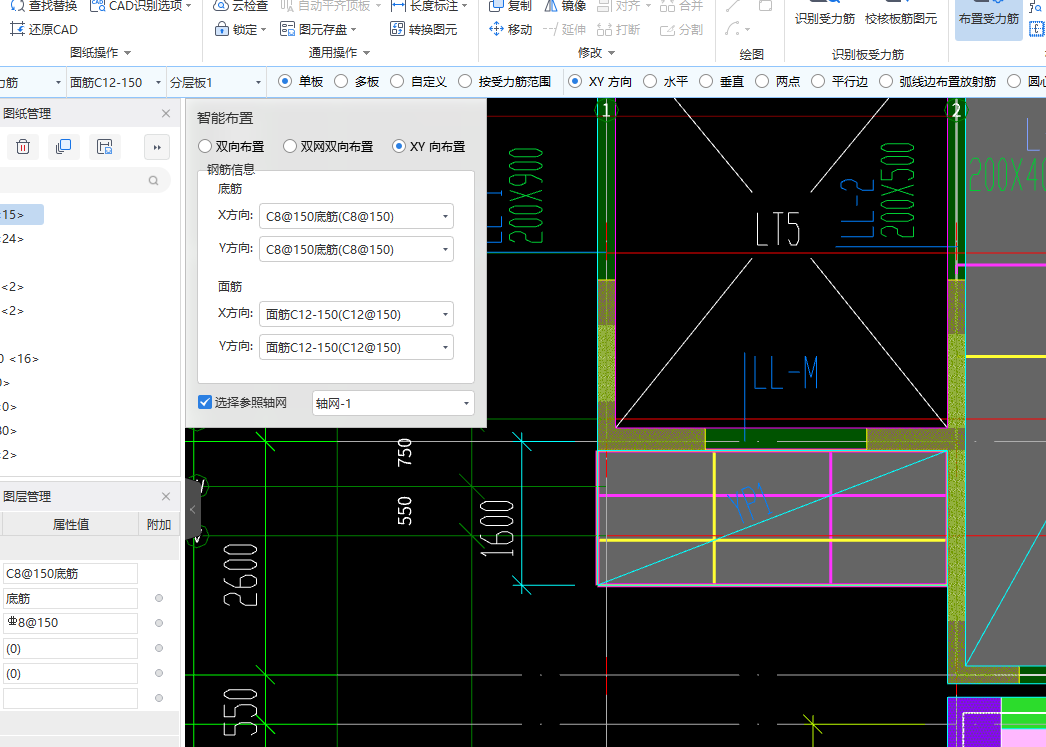The height and width of the screenshot is (747, 1046).
Task: Expand the 图纸操作 group menu
Action: click(x=100, y=53)
